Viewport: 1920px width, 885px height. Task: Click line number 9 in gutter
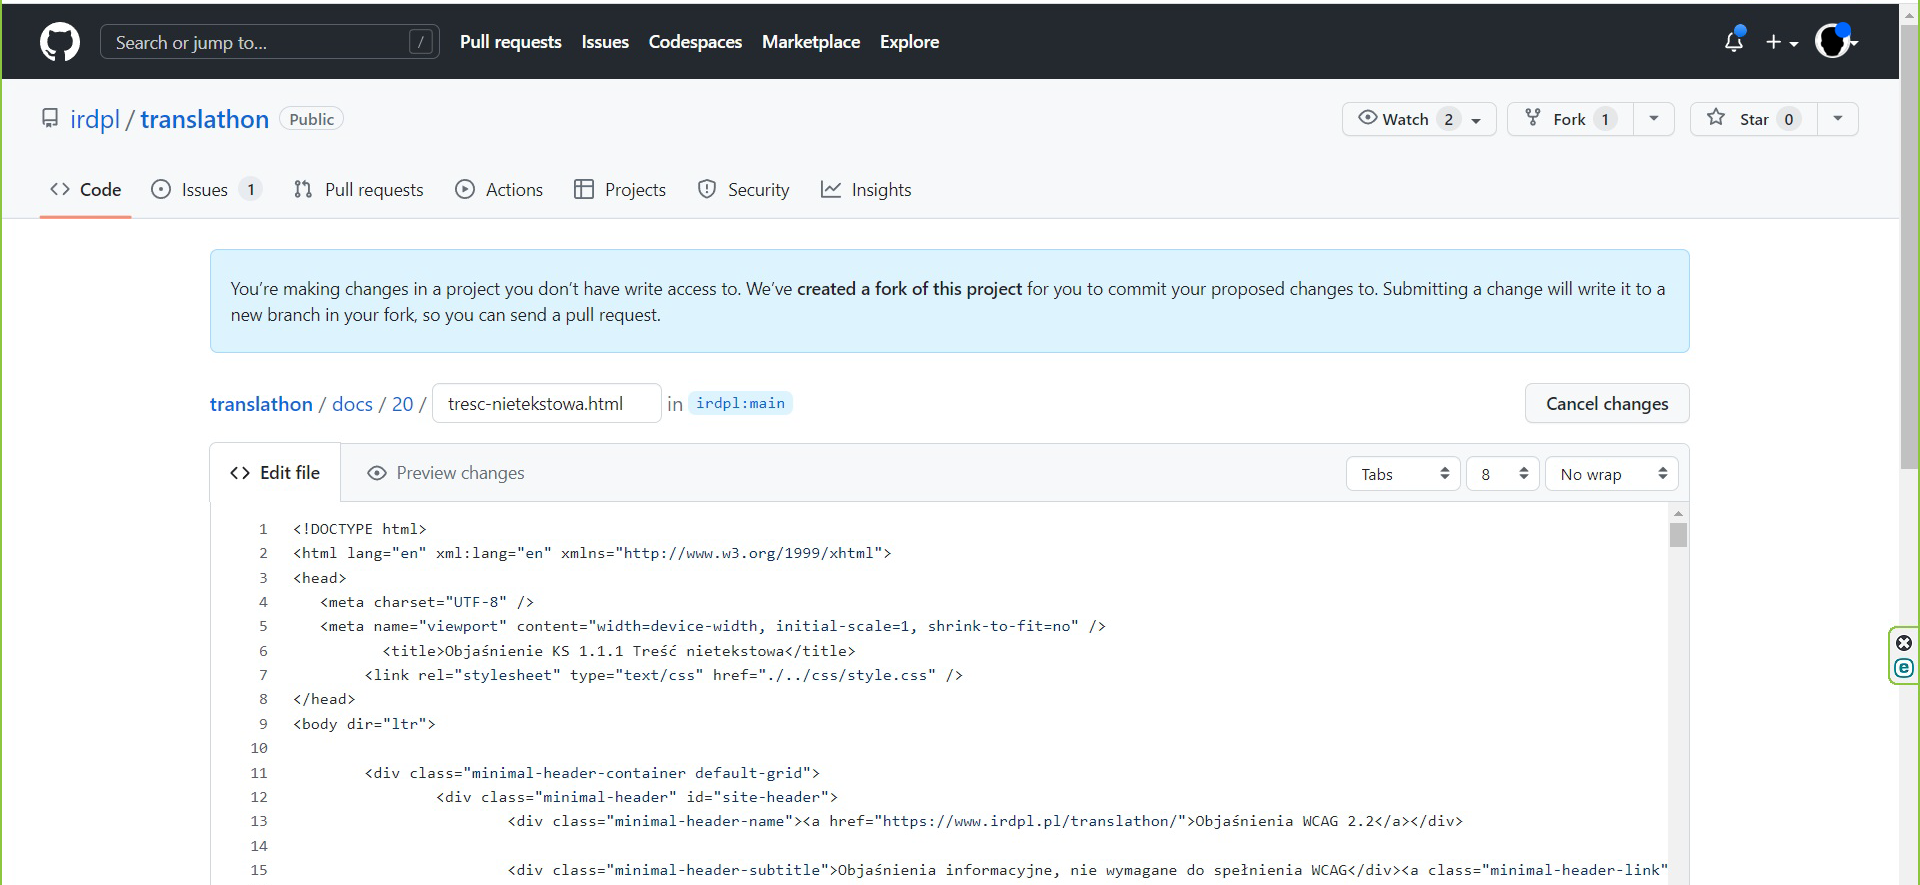263,724
